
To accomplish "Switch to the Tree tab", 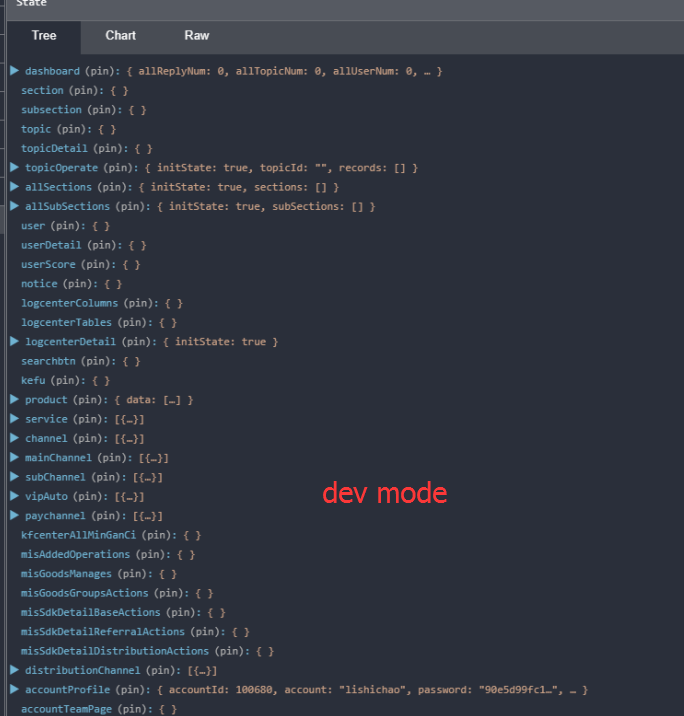I will coord(44,36).
